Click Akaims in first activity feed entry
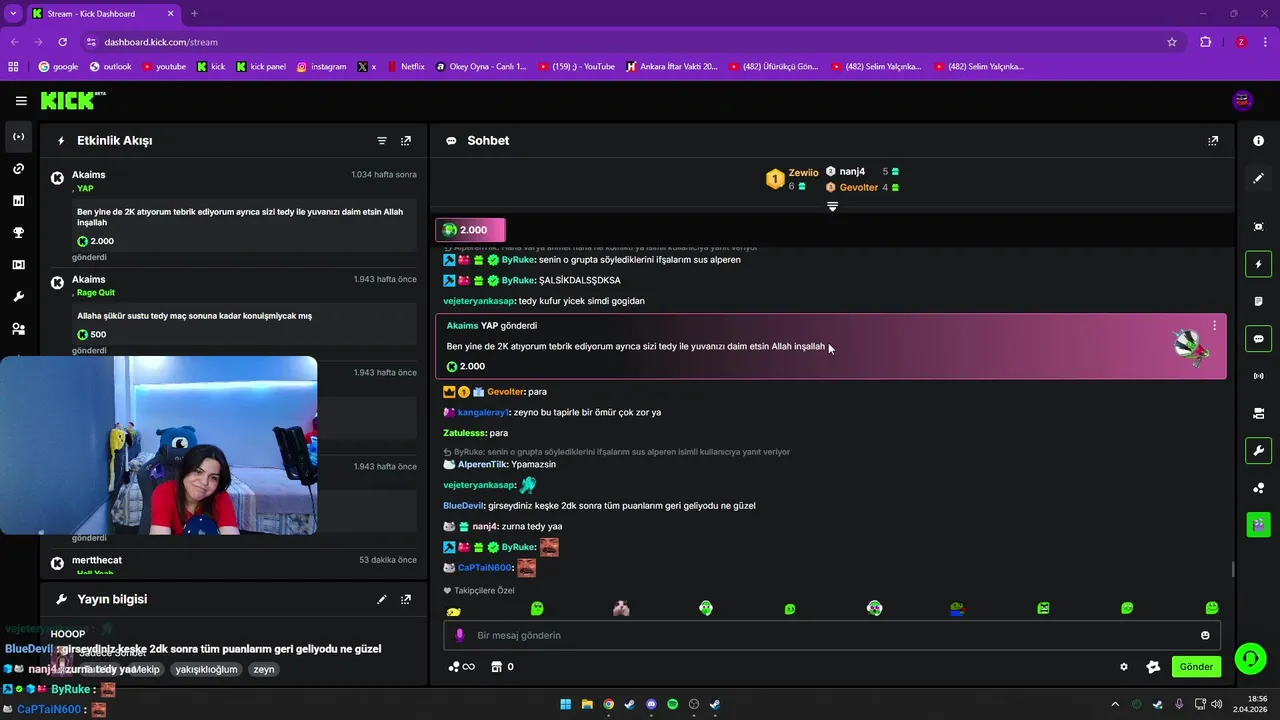The height and width of the screenshot is (720, 1280). click(x=89, y=175)
